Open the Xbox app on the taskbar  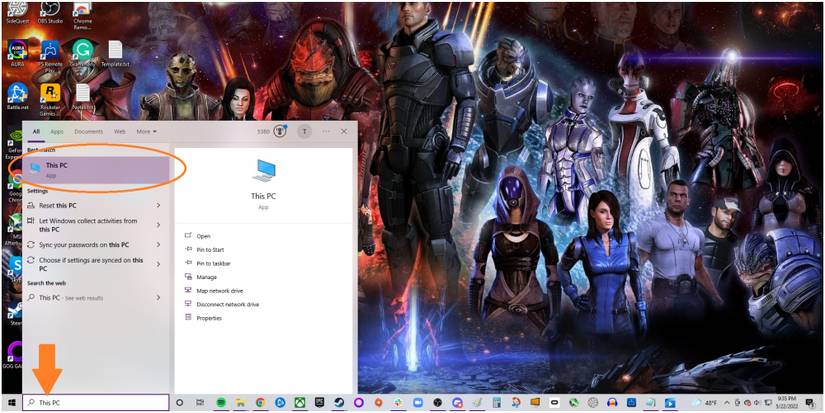(300, 402)
